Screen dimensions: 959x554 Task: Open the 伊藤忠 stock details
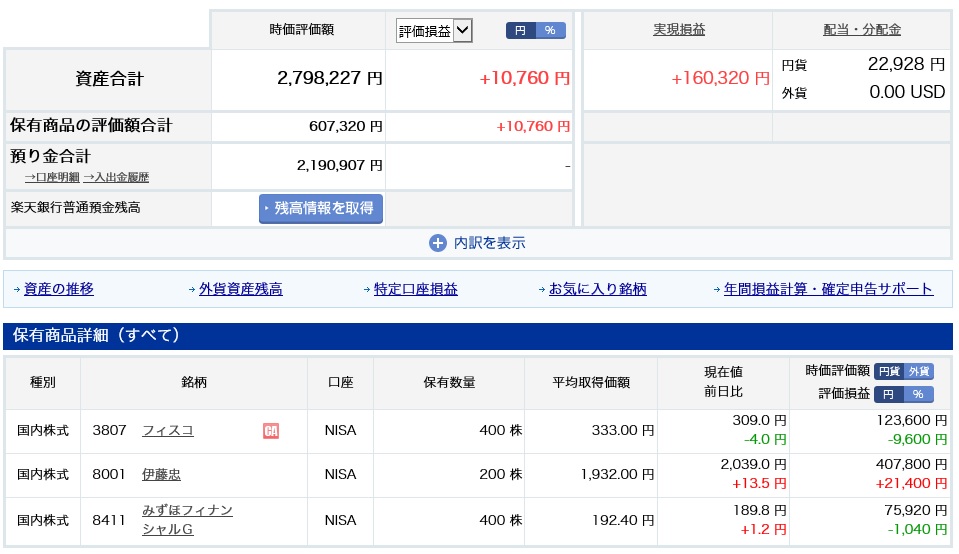(x=161, y=475)
